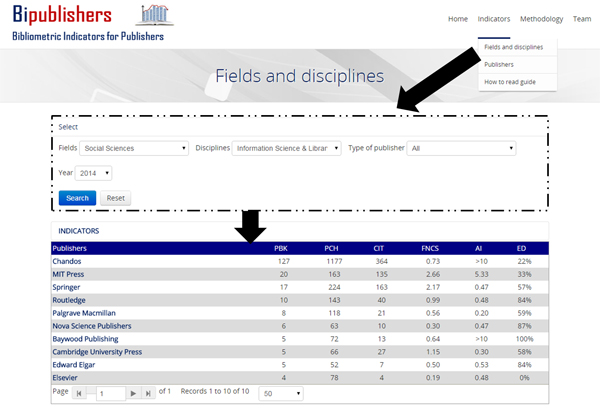
Task: Click MIT Press FNCS value 2.66
Action: coord(433,274)
